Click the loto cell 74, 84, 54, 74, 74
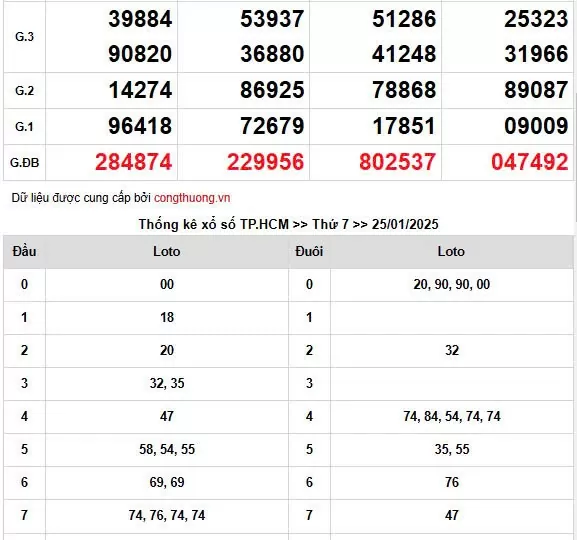577x540 pixels. [452, 416]
